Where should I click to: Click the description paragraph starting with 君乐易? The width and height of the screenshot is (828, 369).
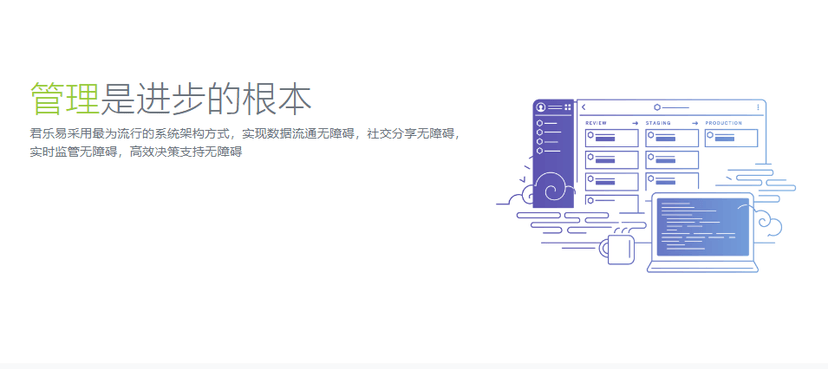coord(246,143)
